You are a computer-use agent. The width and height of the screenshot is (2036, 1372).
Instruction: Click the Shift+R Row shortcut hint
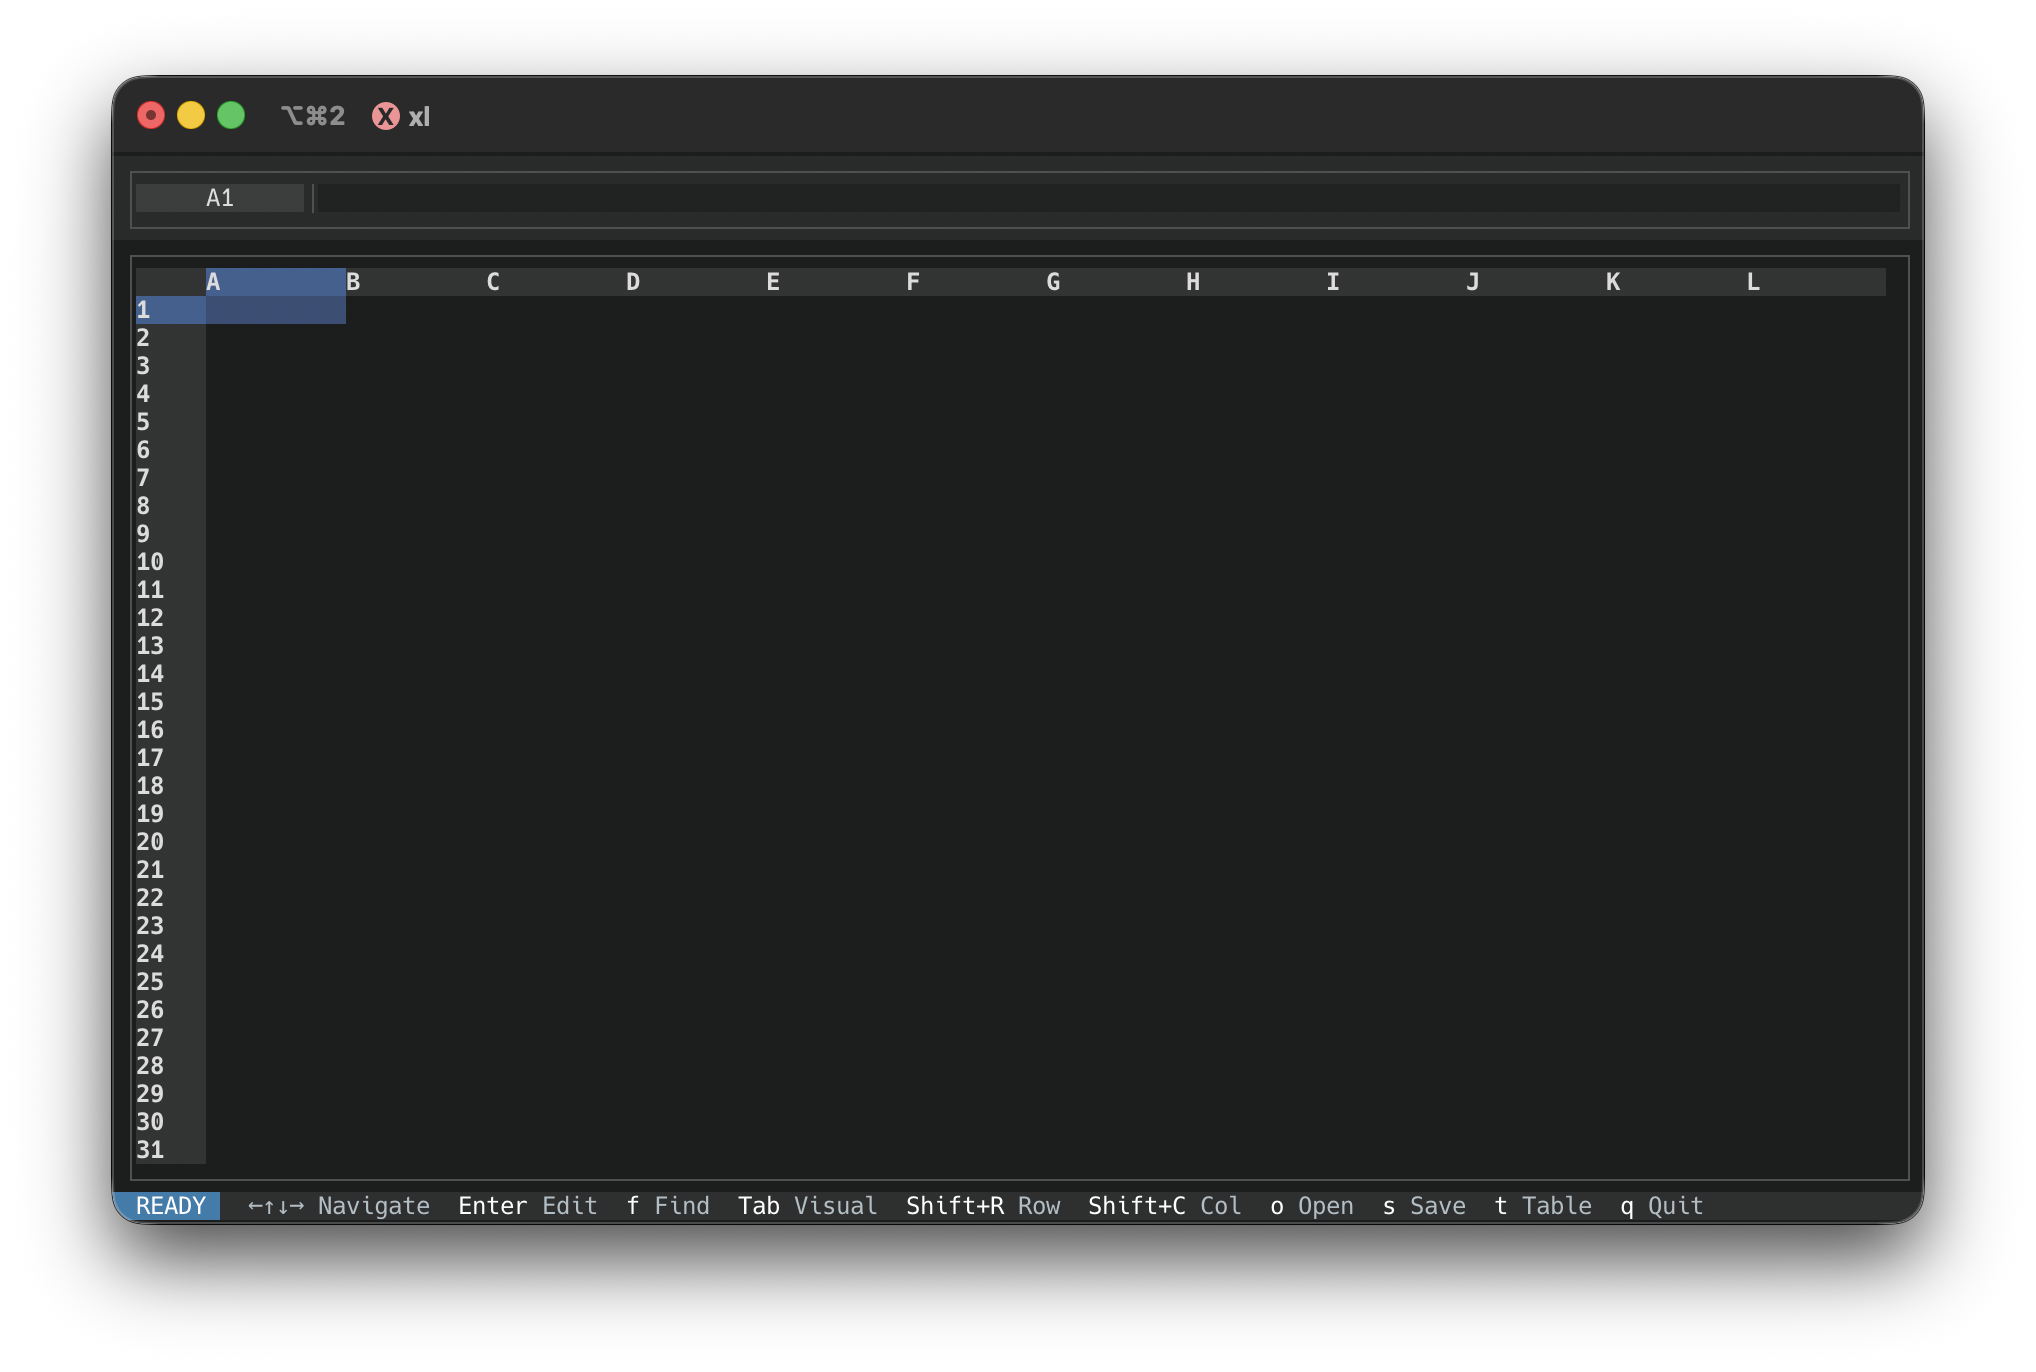[983, 1206]
